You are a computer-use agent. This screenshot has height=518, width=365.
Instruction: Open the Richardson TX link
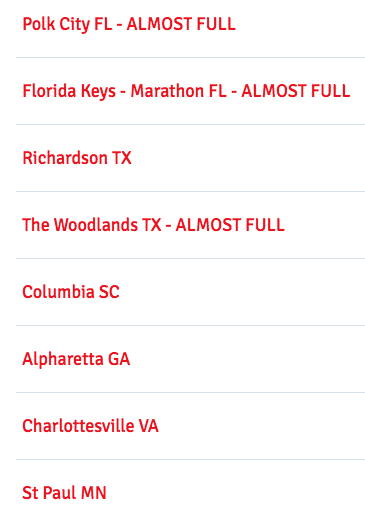(x=77, y=158)
